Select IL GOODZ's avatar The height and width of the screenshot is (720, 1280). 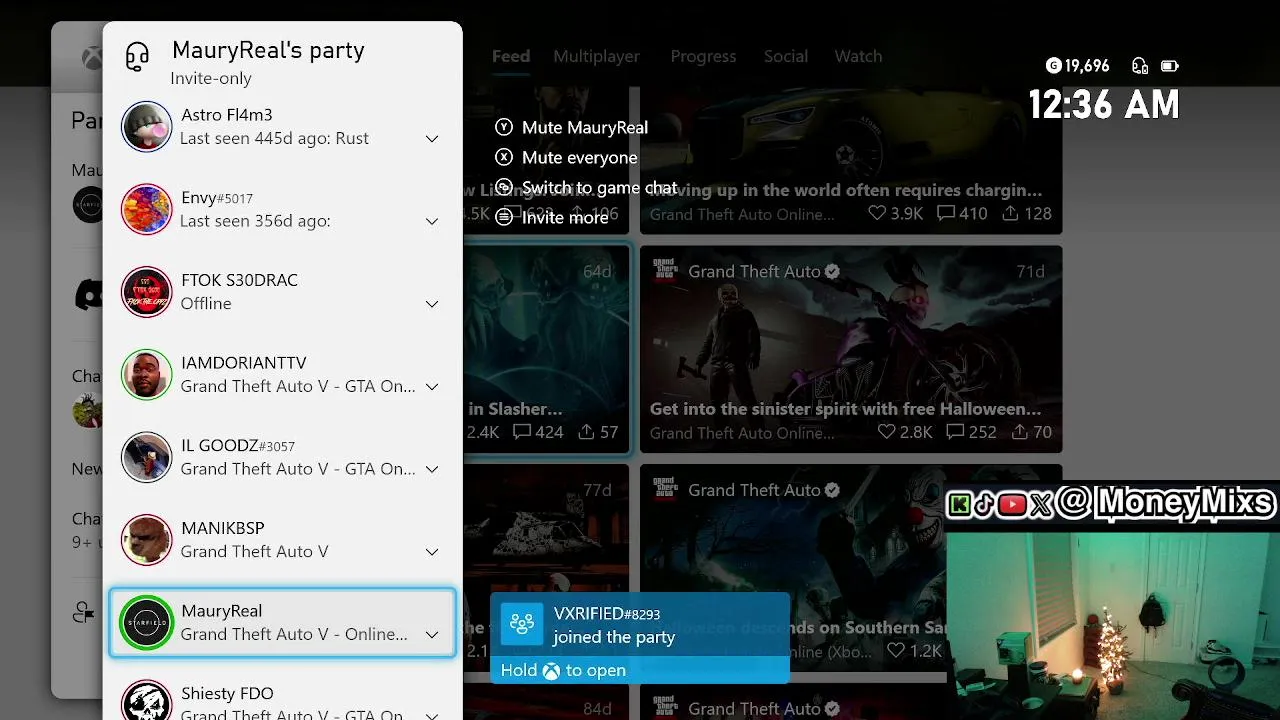147,458
